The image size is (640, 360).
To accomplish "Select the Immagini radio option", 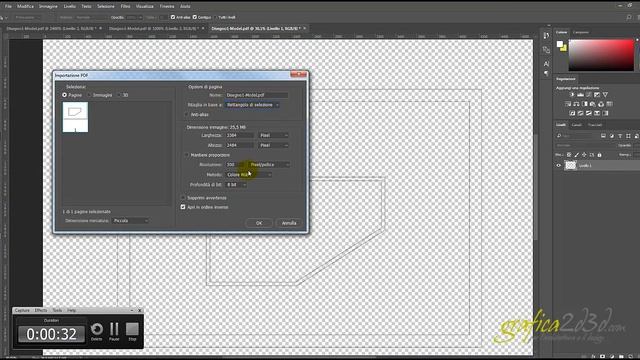I will [x=89, y=95].
